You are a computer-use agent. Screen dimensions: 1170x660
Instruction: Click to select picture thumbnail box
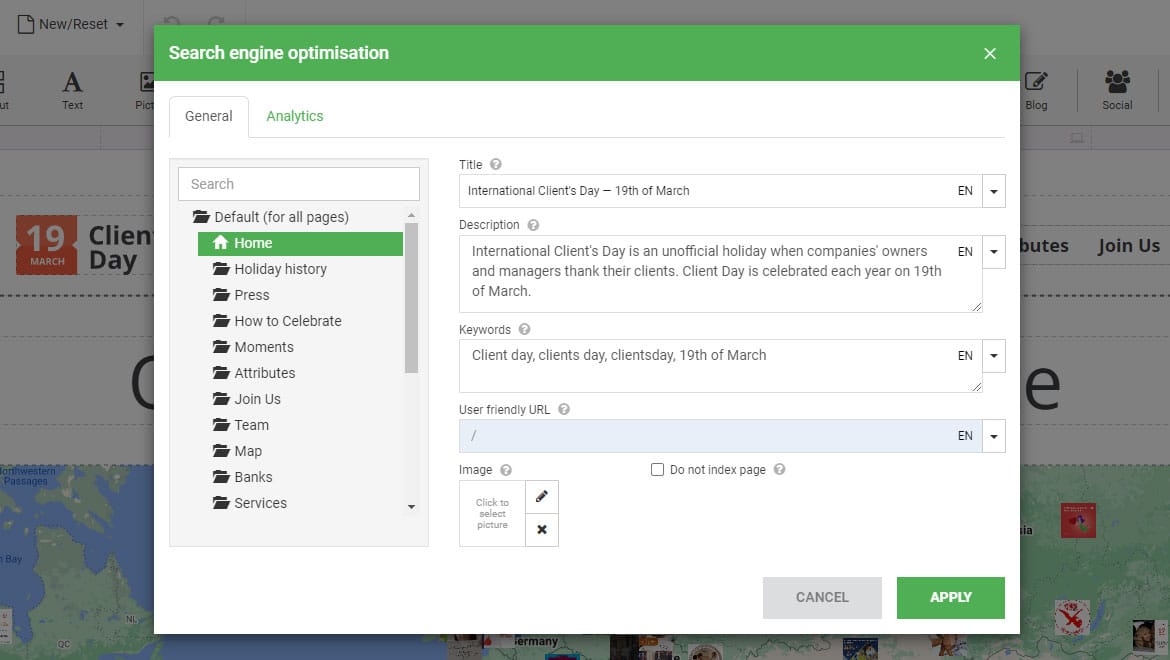492,514
